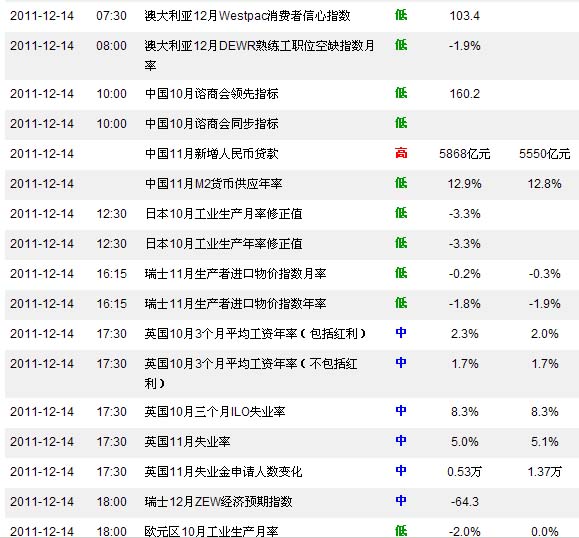
Task: Select 英国11月失业率 event name
Action: tap(188, 441)
